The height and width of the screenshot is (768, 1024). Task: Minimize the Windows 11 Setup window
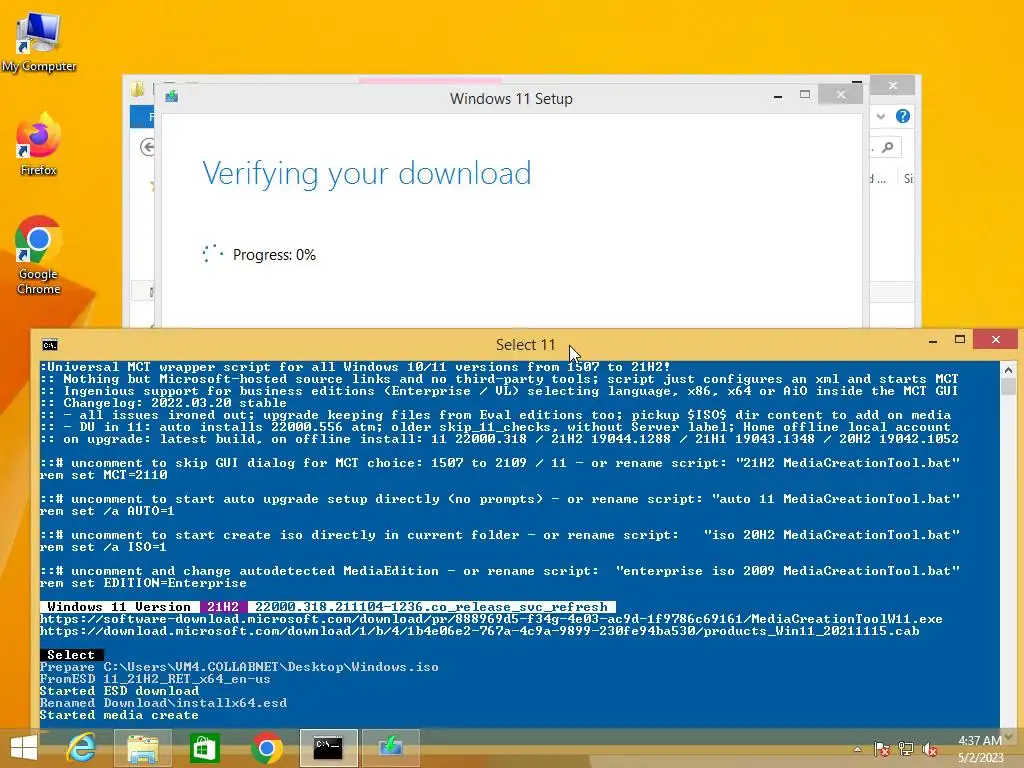[x=777, y=96]
